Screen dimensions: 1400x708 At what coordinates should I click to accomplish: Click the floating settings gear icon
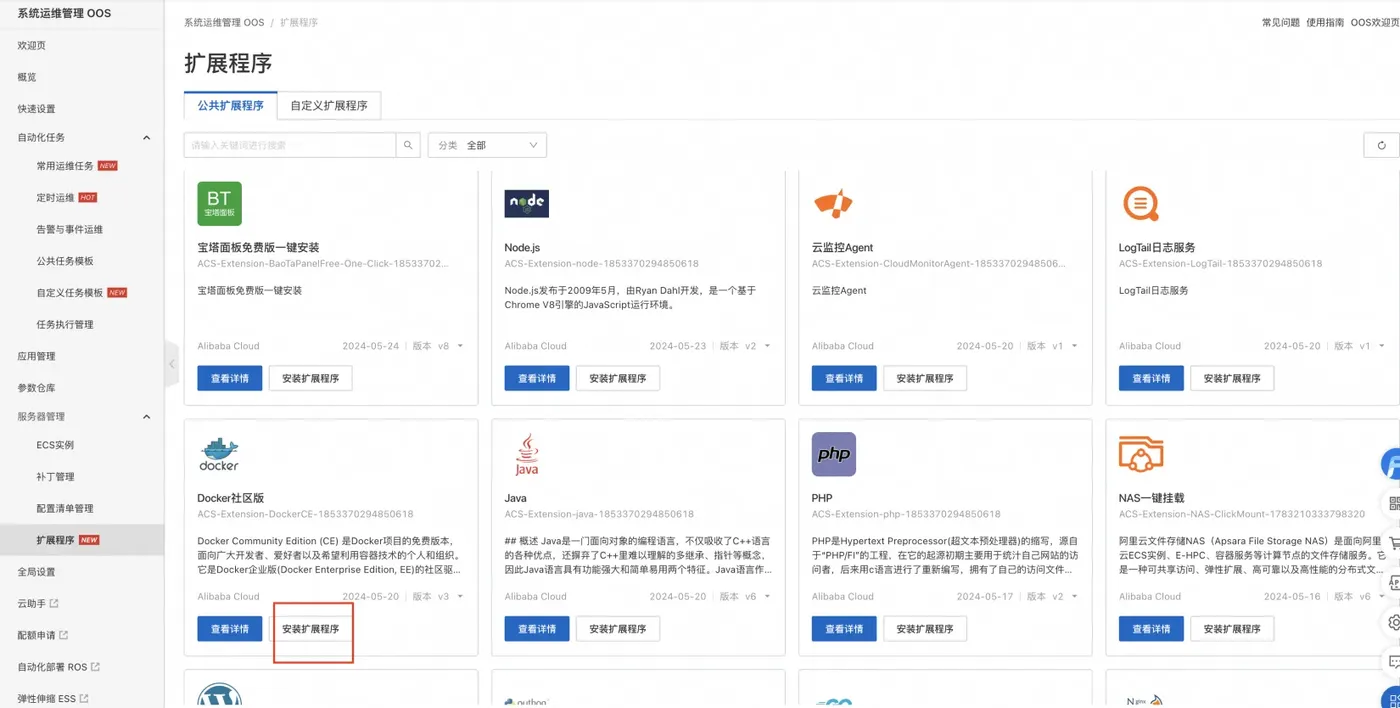1393,622
